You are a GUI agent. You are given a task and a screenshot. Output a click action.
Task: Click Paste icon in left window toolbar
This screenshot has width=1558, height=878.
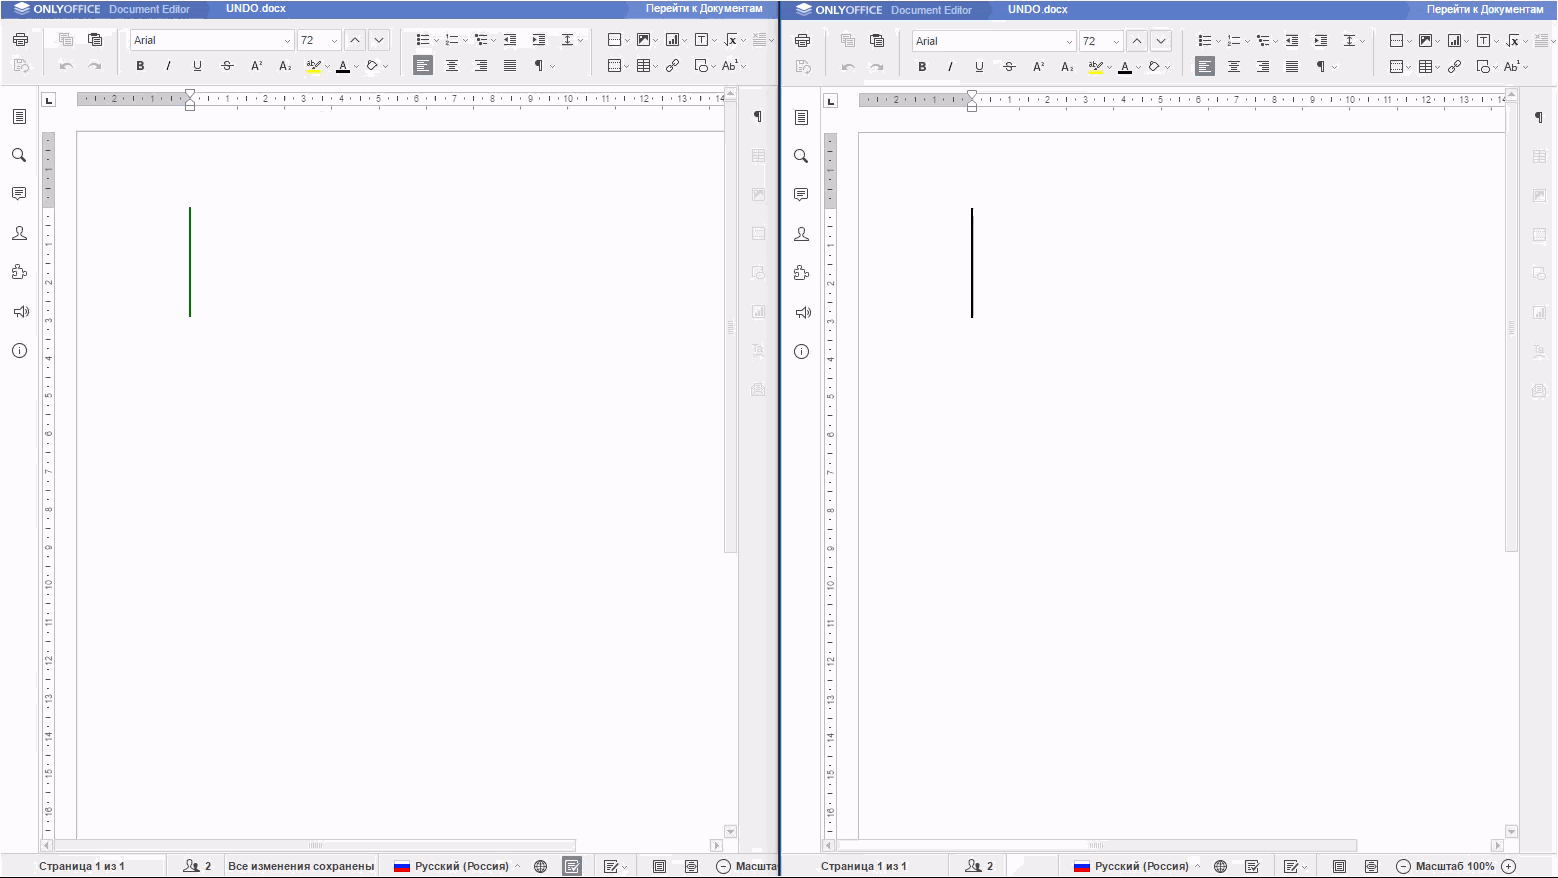click(95, 40)
